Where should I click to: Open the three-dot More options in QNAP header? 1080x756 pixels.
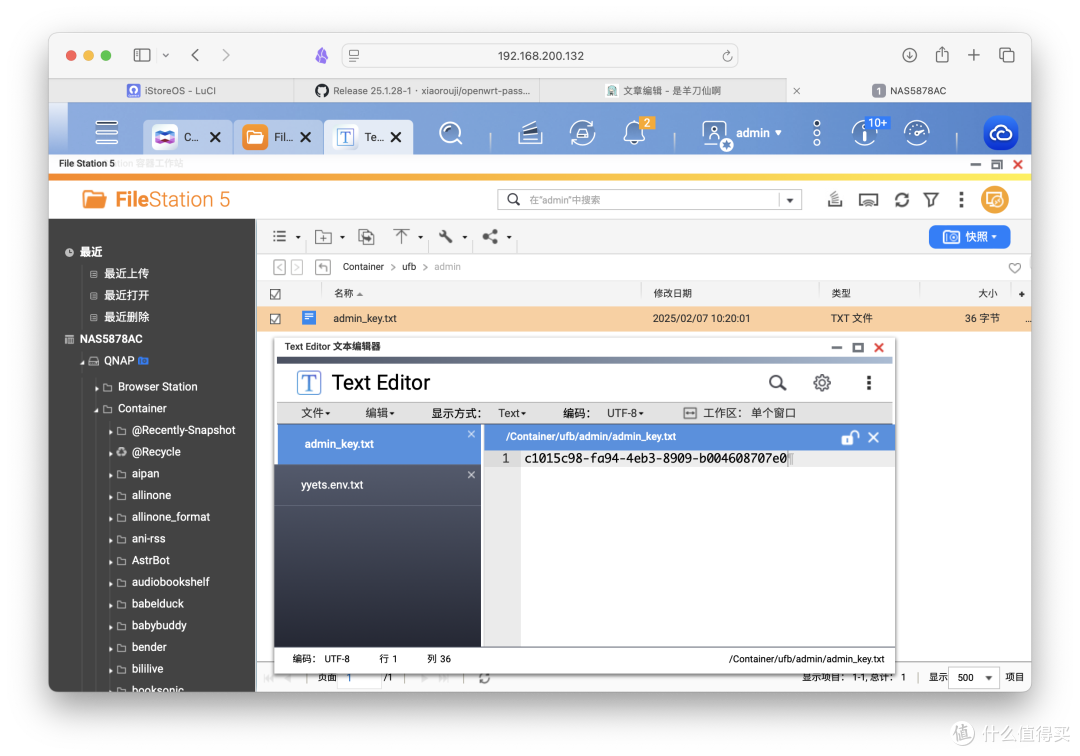point(817,132)
